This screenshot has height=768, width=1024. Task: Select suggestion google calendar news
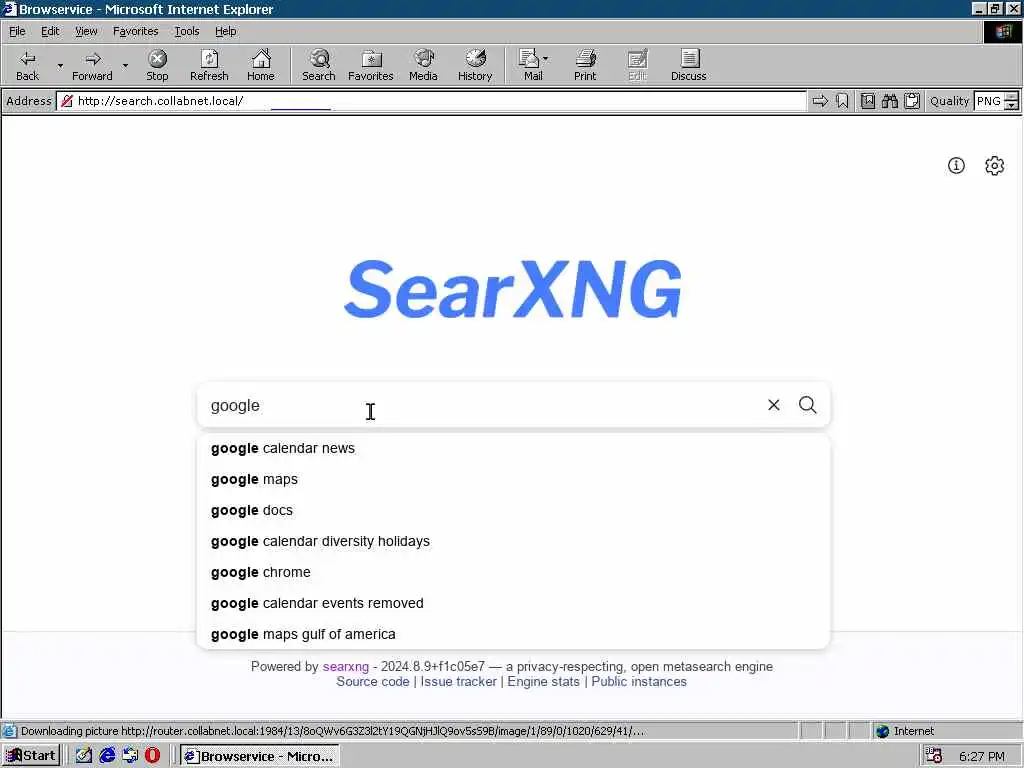513,449
